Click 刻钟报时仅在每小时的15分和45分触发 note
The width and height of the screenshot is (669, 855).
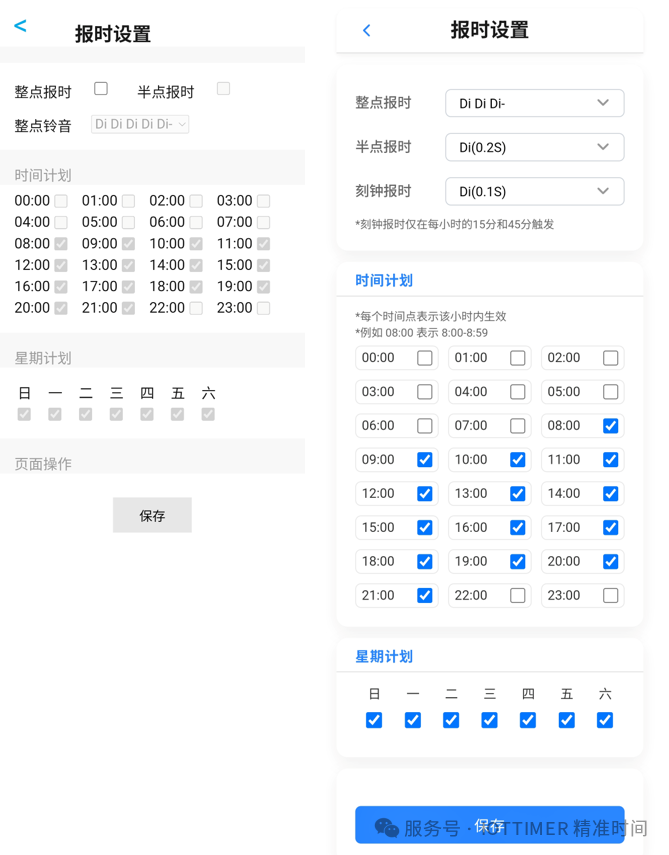point(455,224)
